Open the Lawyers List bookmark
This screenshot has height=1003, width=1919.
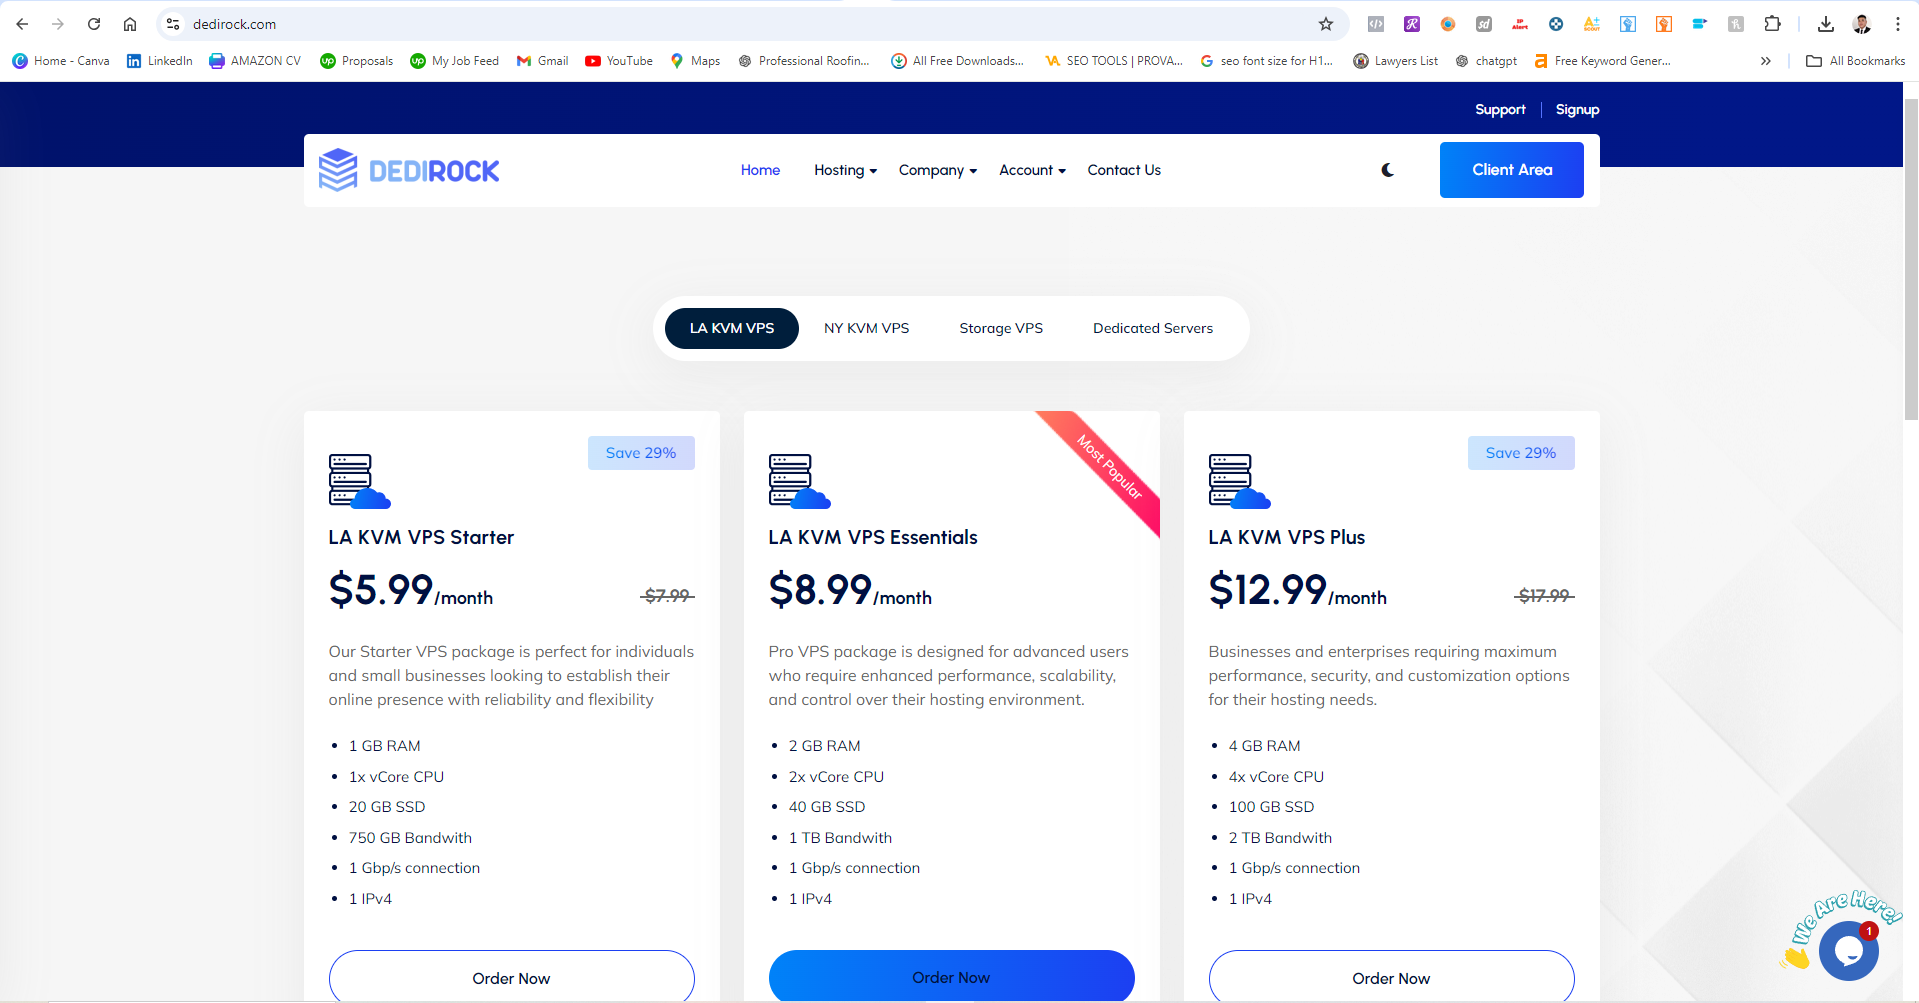pyautogui.click(x=1396, y=61)
